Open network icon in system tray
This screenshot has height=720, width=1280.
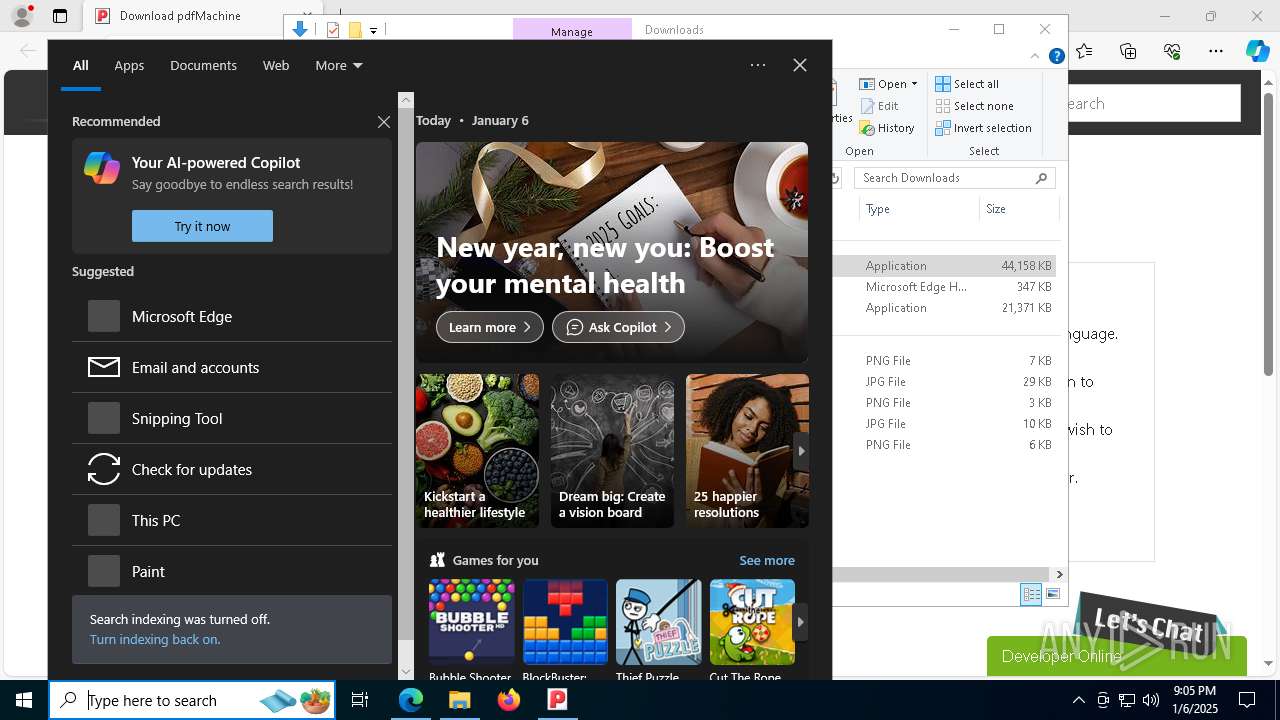(1126, 700)
